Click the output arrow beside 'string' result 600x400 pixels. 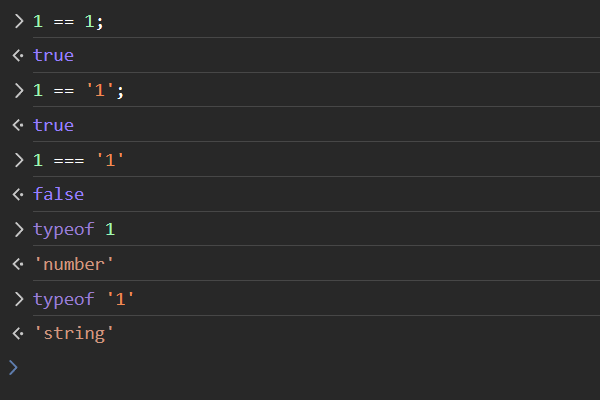[17, 334]
